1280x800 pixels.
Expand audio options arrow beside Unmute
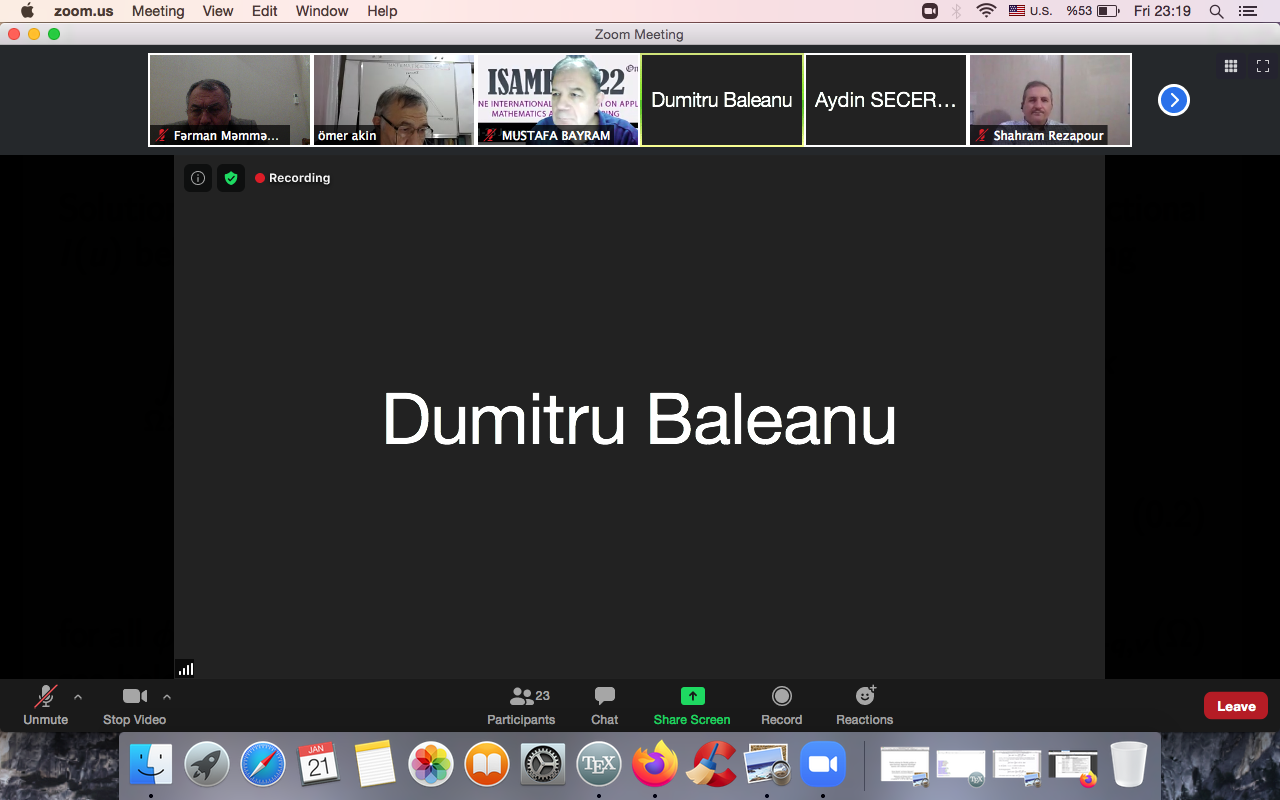pos(78,697)
